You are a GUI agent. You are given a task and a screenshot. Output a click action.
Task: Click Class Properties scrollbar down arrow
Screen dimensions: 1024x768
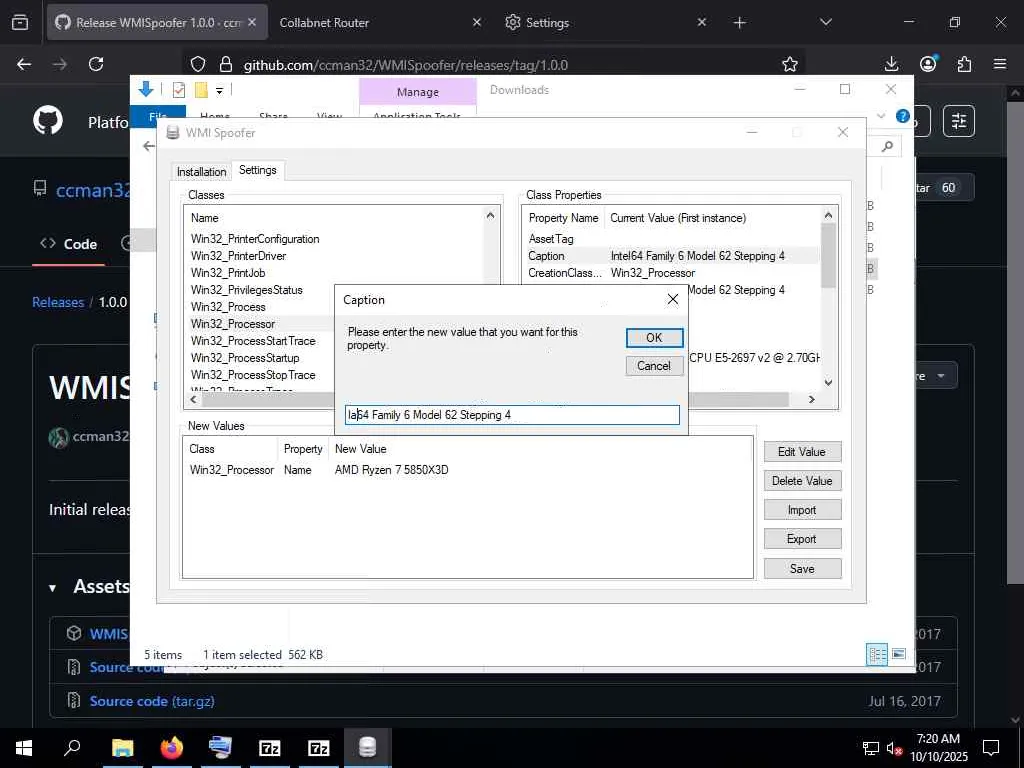click(828, 383)
